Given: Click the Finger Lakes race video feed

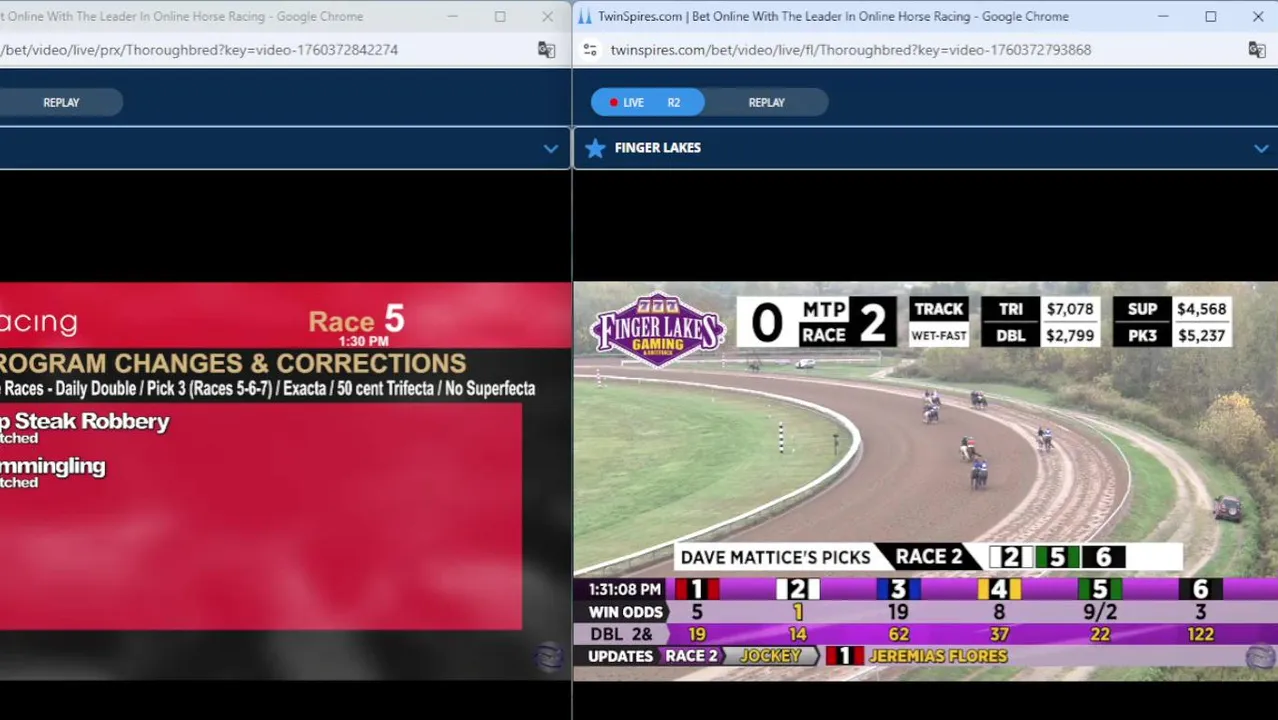Looking at the screenshot, I should pyautogui.click(x=925, y=480).
